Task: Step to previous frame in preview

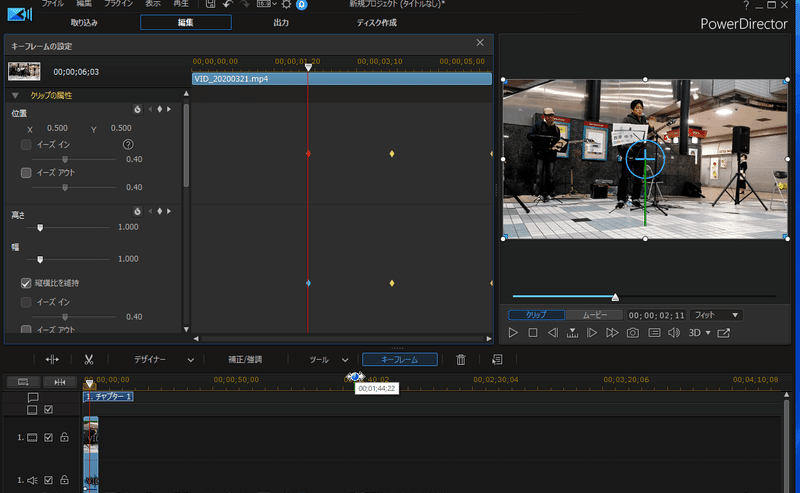Action: pyautogui.click(x=553, y=333)
